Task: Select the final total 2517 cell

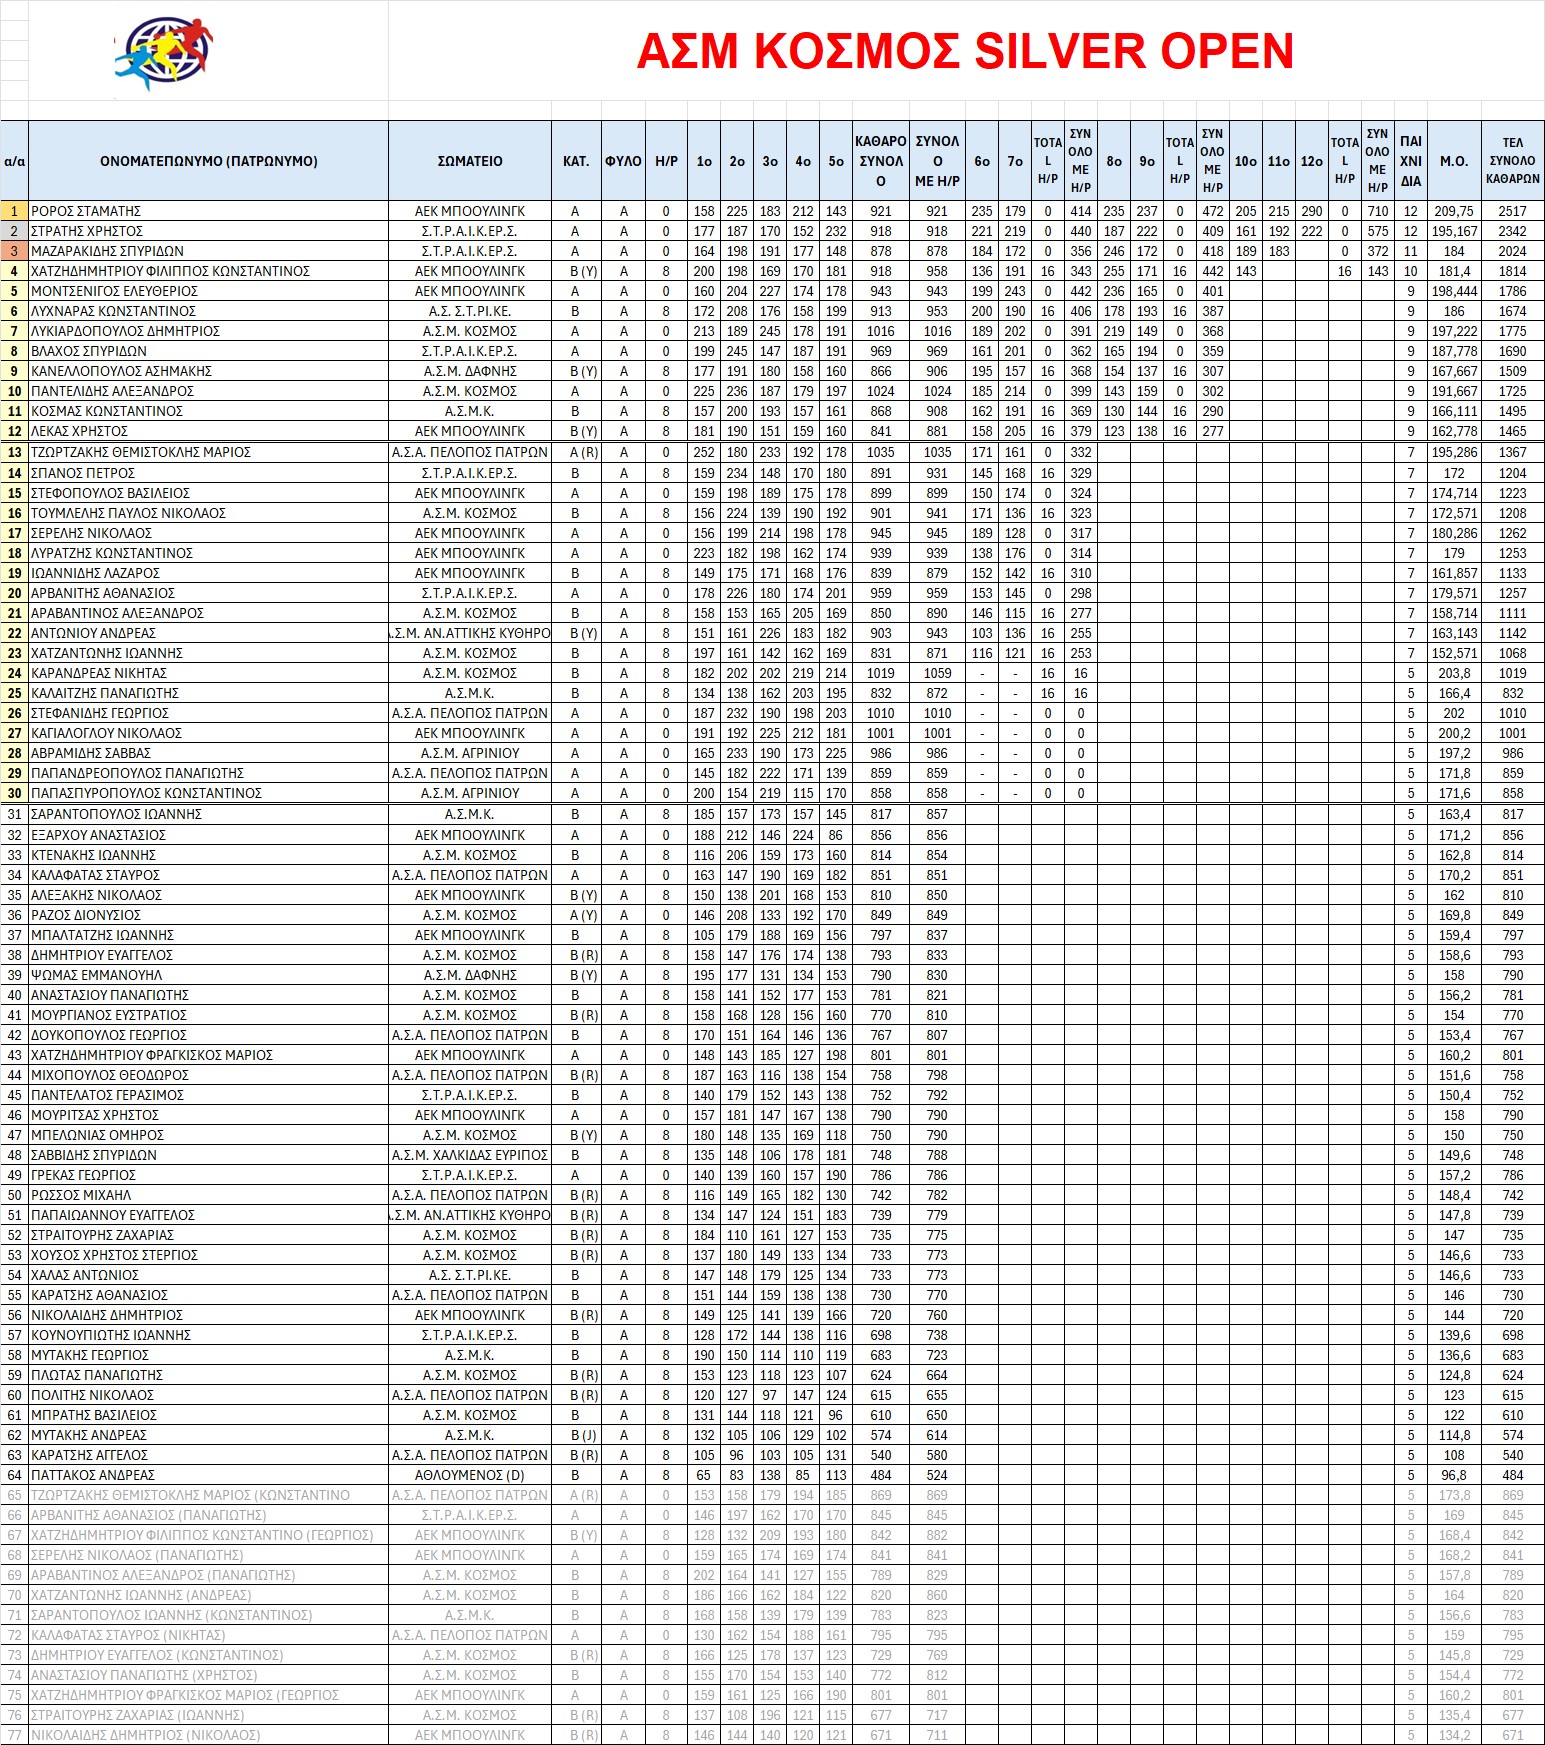Action: point(1512,211)
